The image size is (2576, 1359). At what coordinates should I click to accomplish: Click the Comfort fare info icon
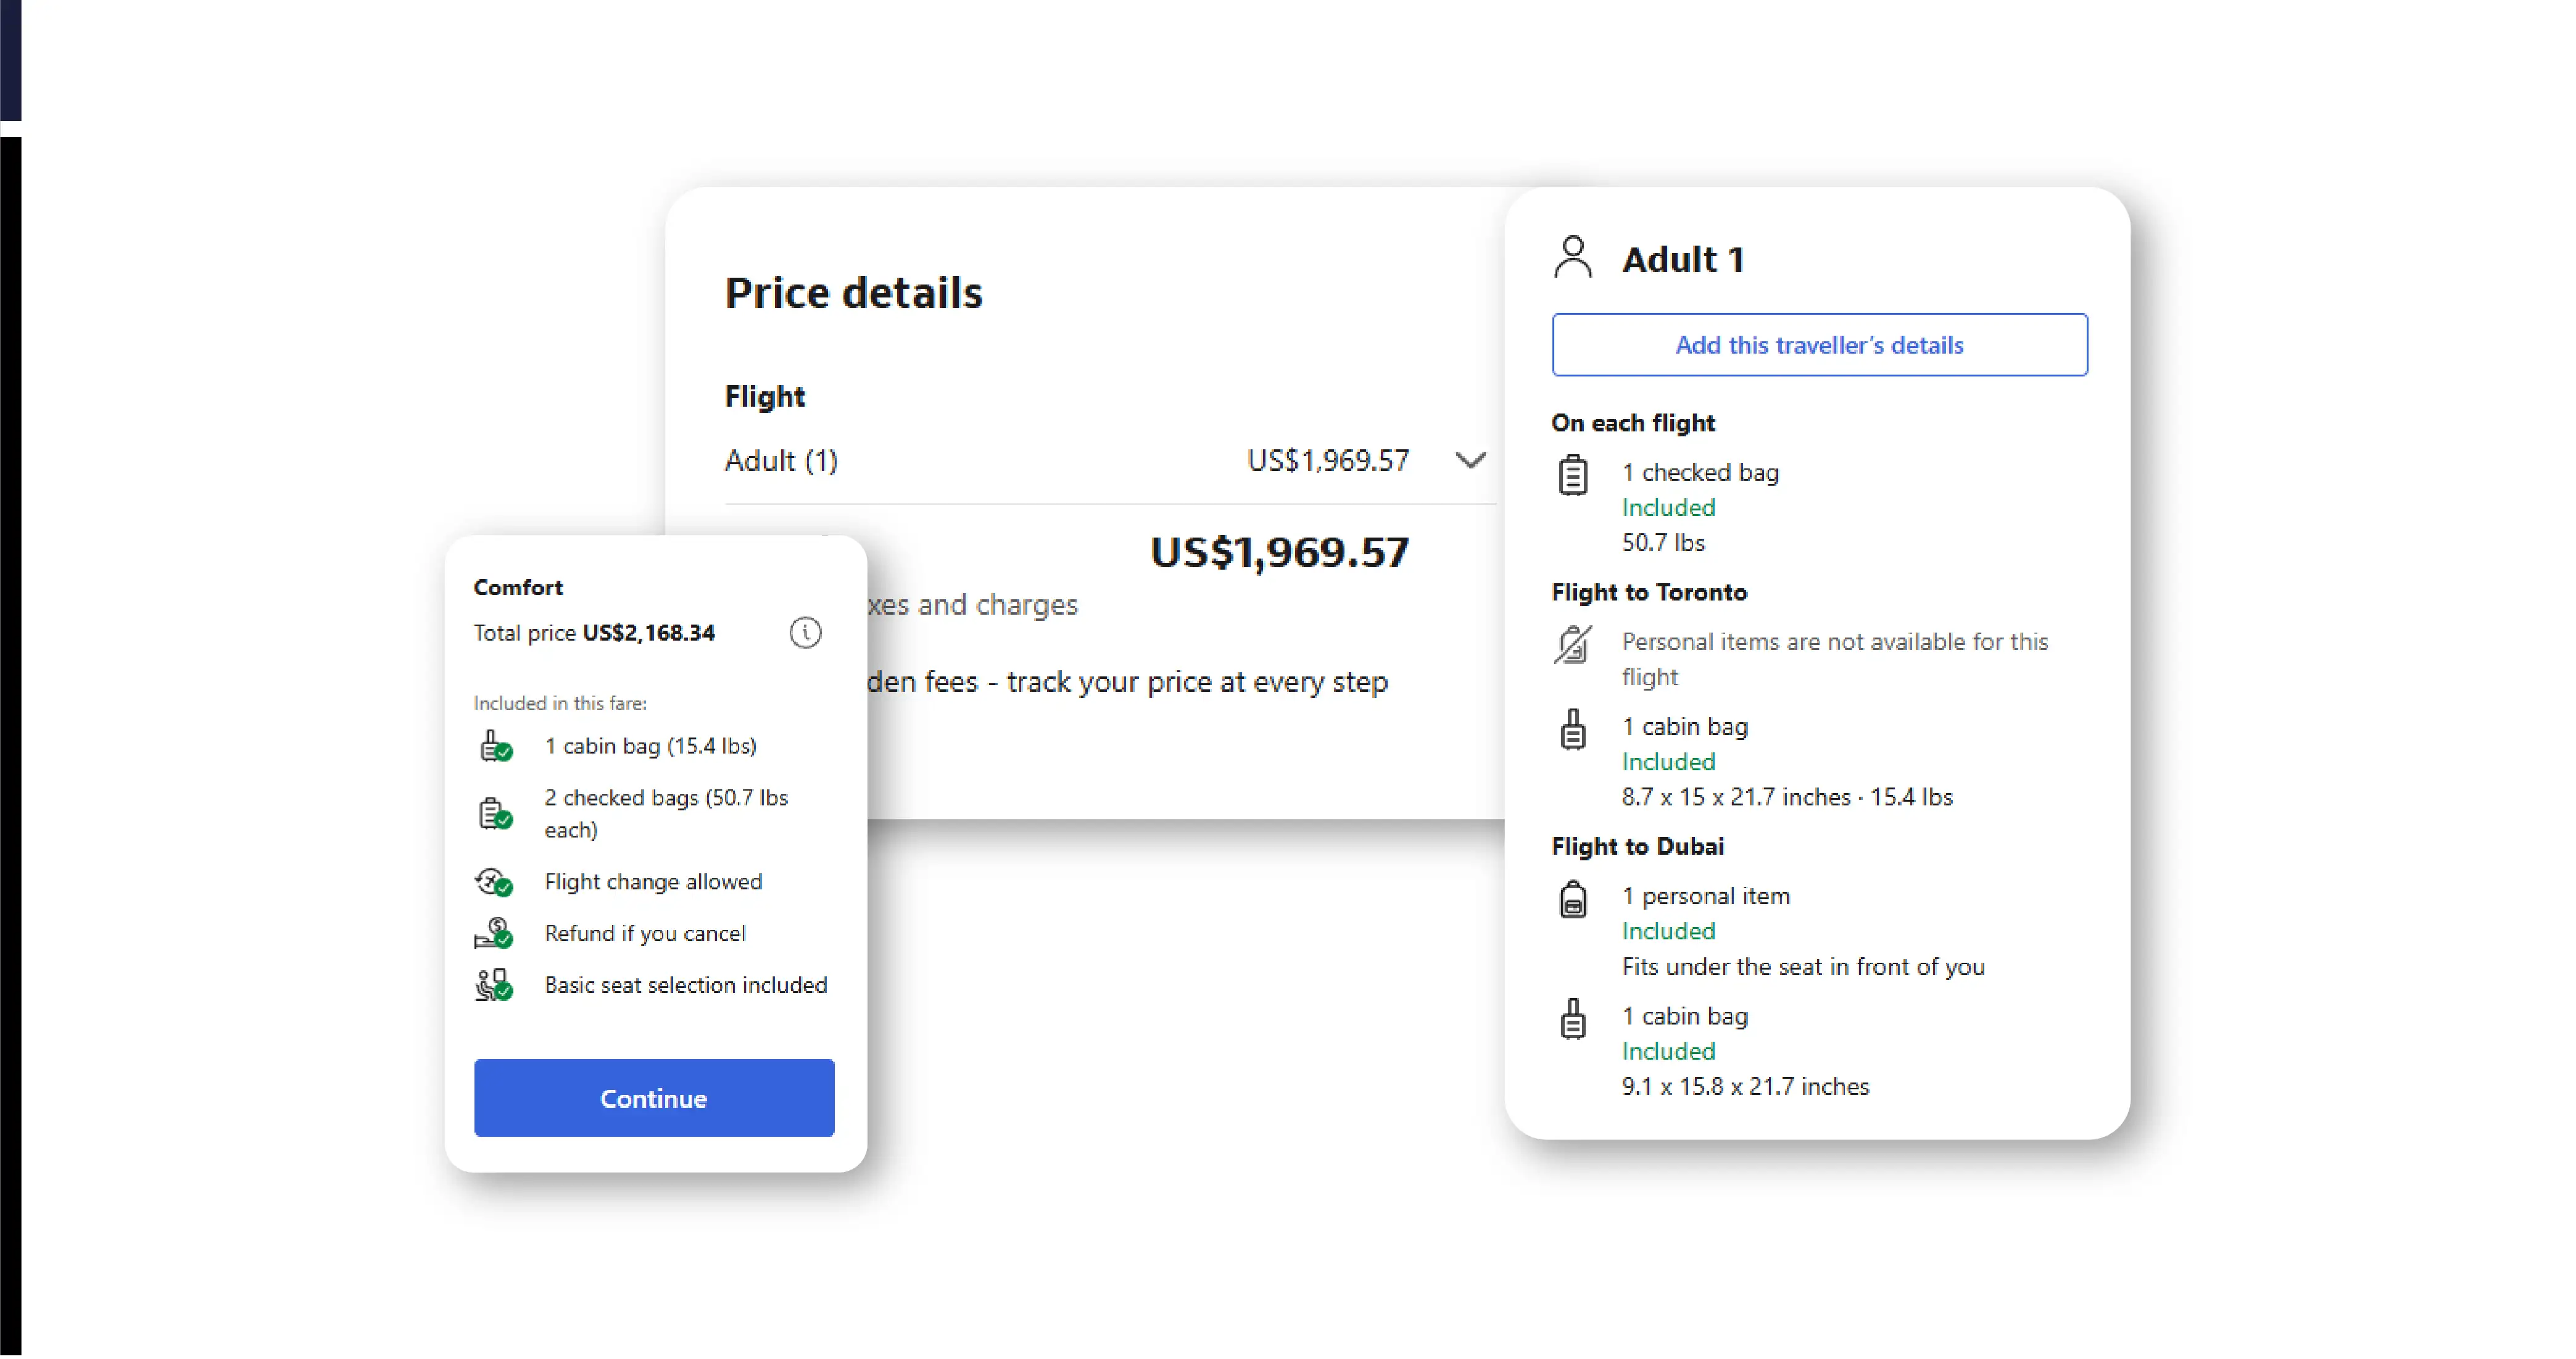click(805, 632)
